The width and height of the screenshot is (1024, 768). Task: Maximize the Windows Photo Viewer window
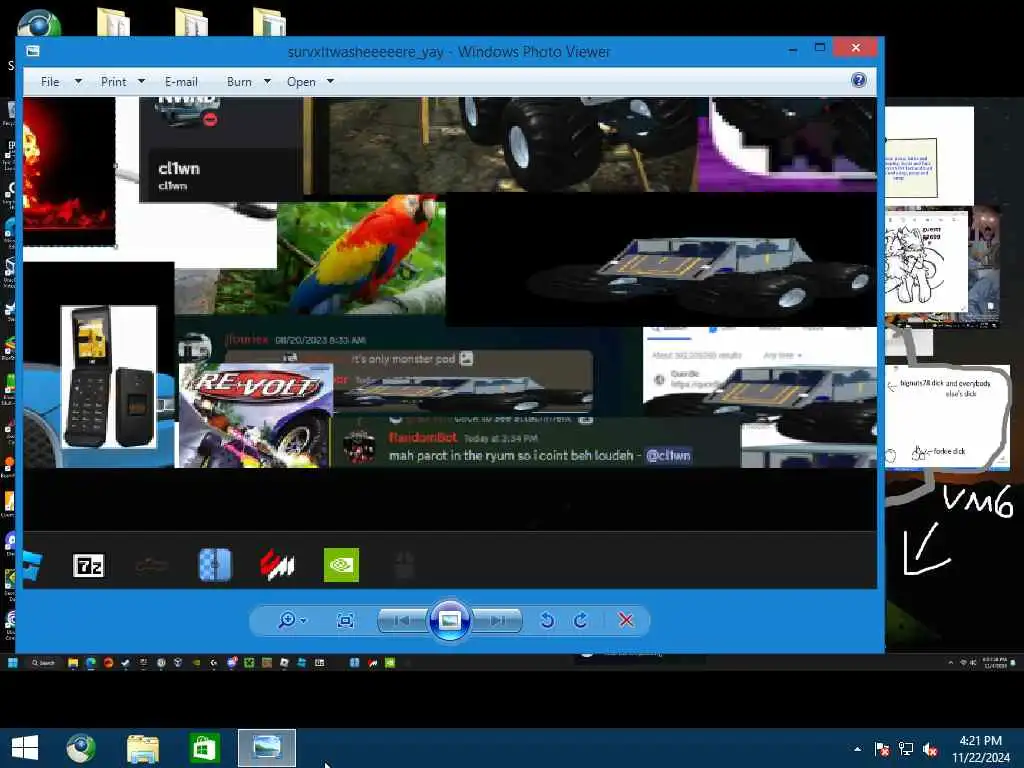pos(820,48)
